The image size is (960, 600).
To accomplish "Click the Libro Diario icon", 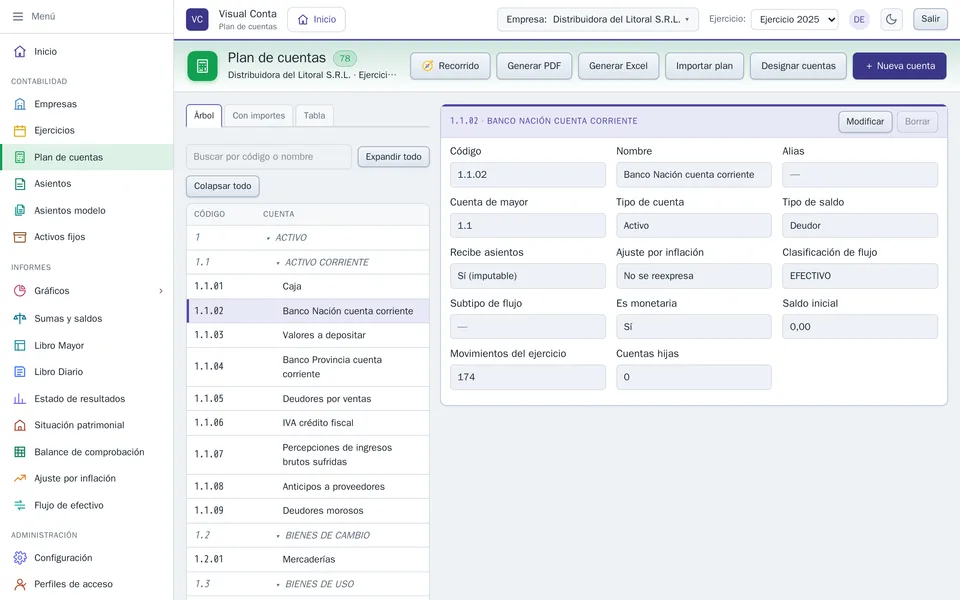I will (x=20, y=372).
